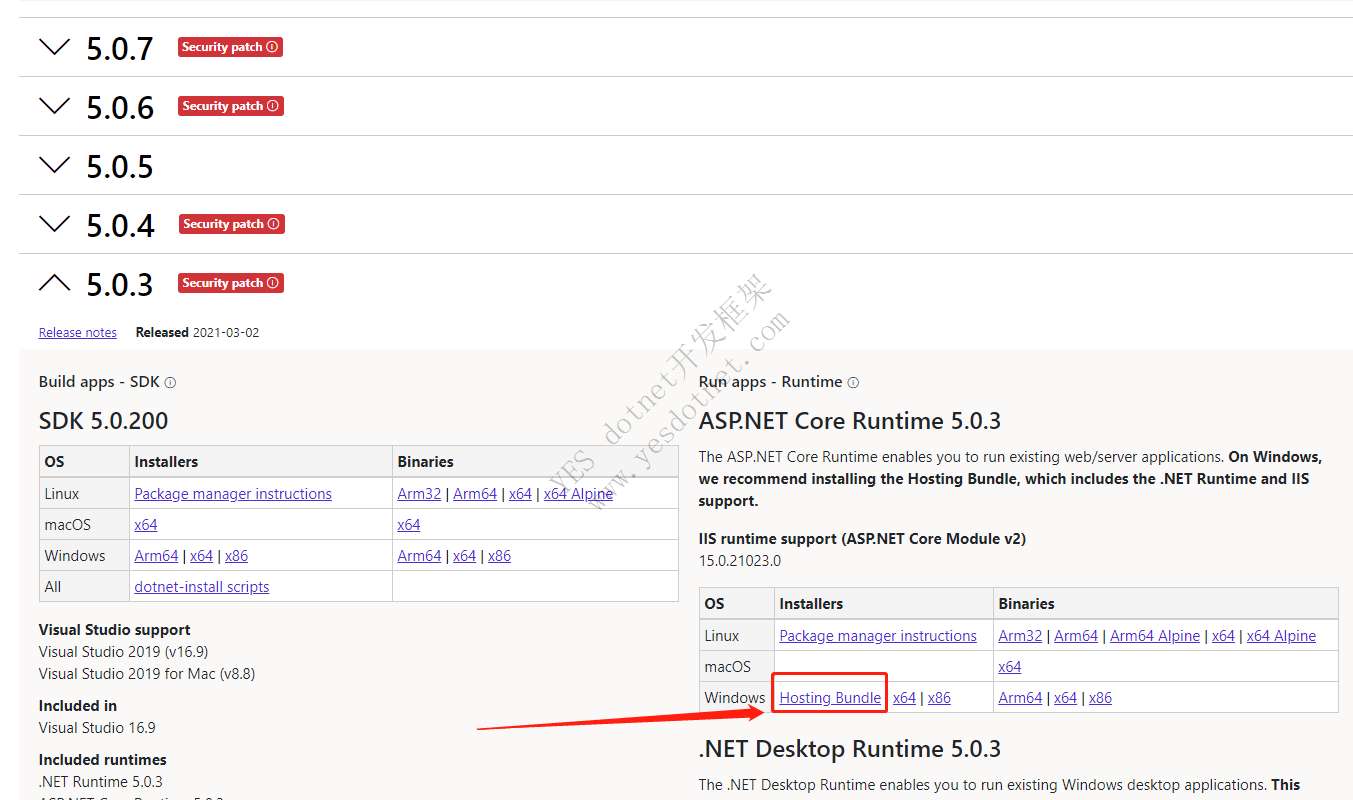This screenshot has height=800, width=1353.
Task: Expand the 5.0.4 release section
Action: (54, 224)
